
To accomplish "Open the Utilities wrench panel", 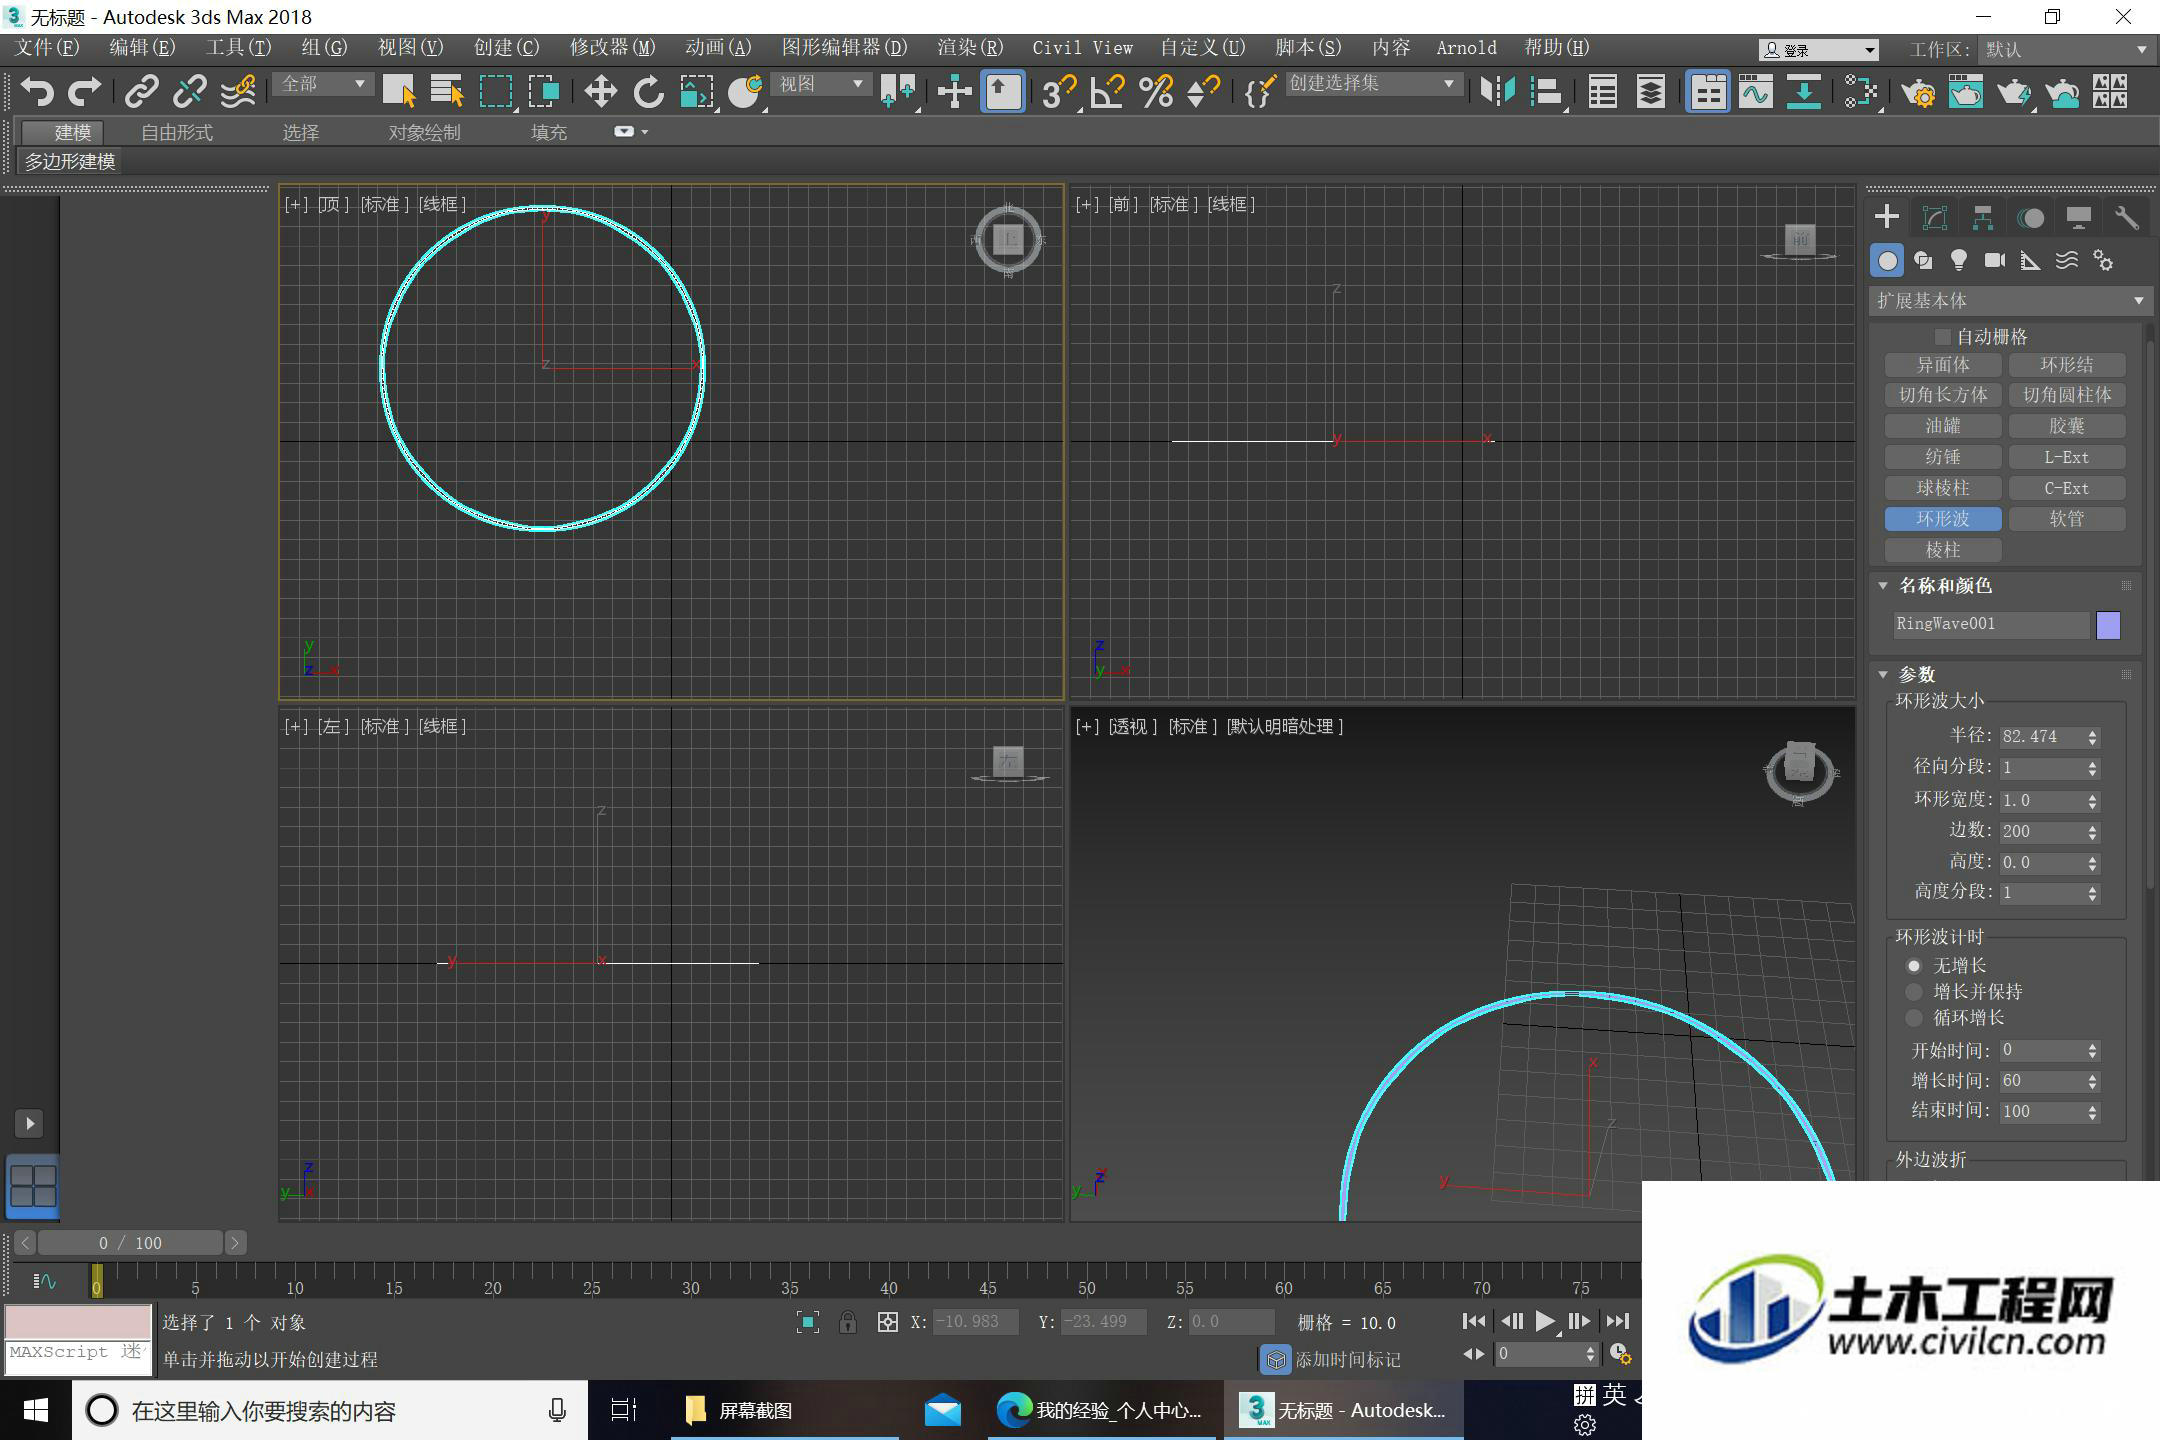I will pos(2127,218).
